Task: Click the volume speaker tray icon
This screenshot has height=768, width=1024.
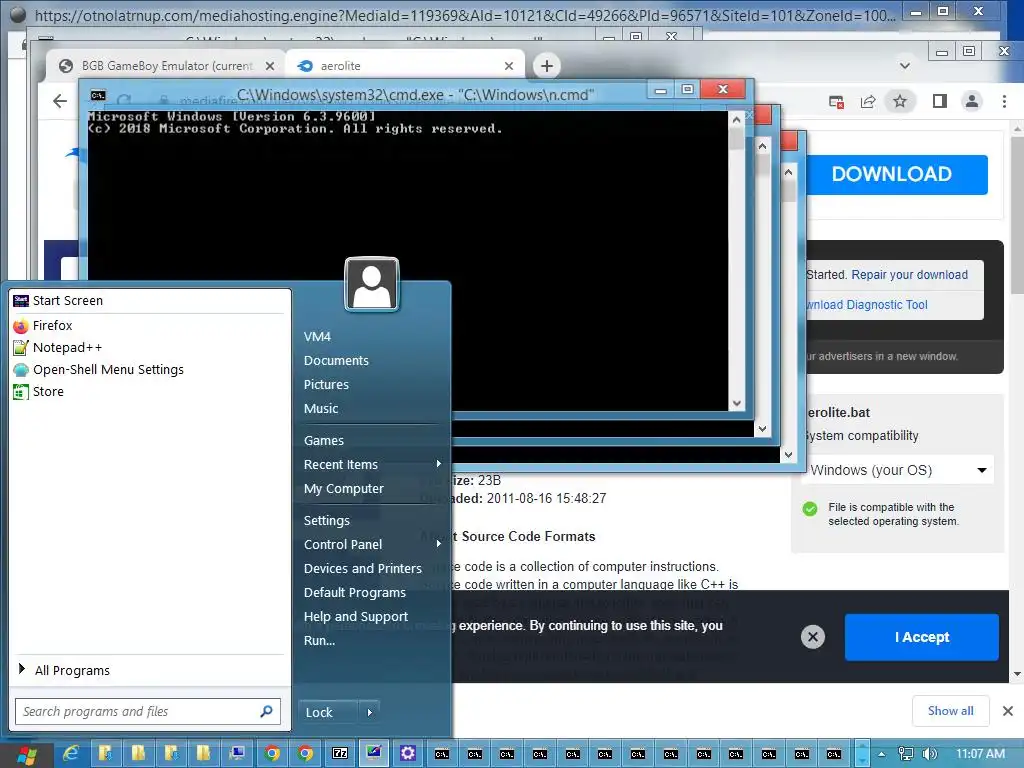Action: pyautogui.click(x=929, y=754)
